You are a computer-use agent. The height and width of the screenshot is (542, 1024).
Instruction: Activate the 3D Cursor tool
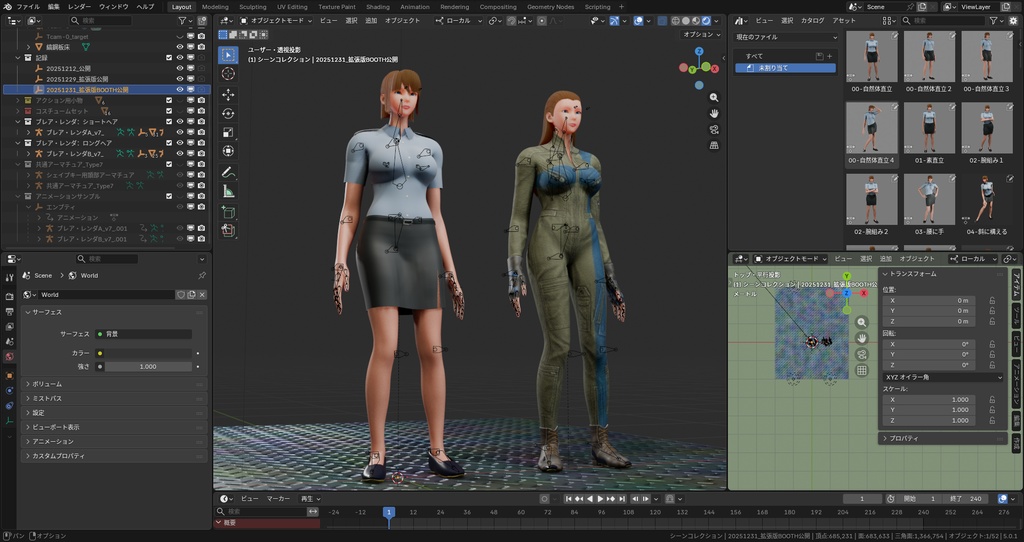[x=228, y=73]
